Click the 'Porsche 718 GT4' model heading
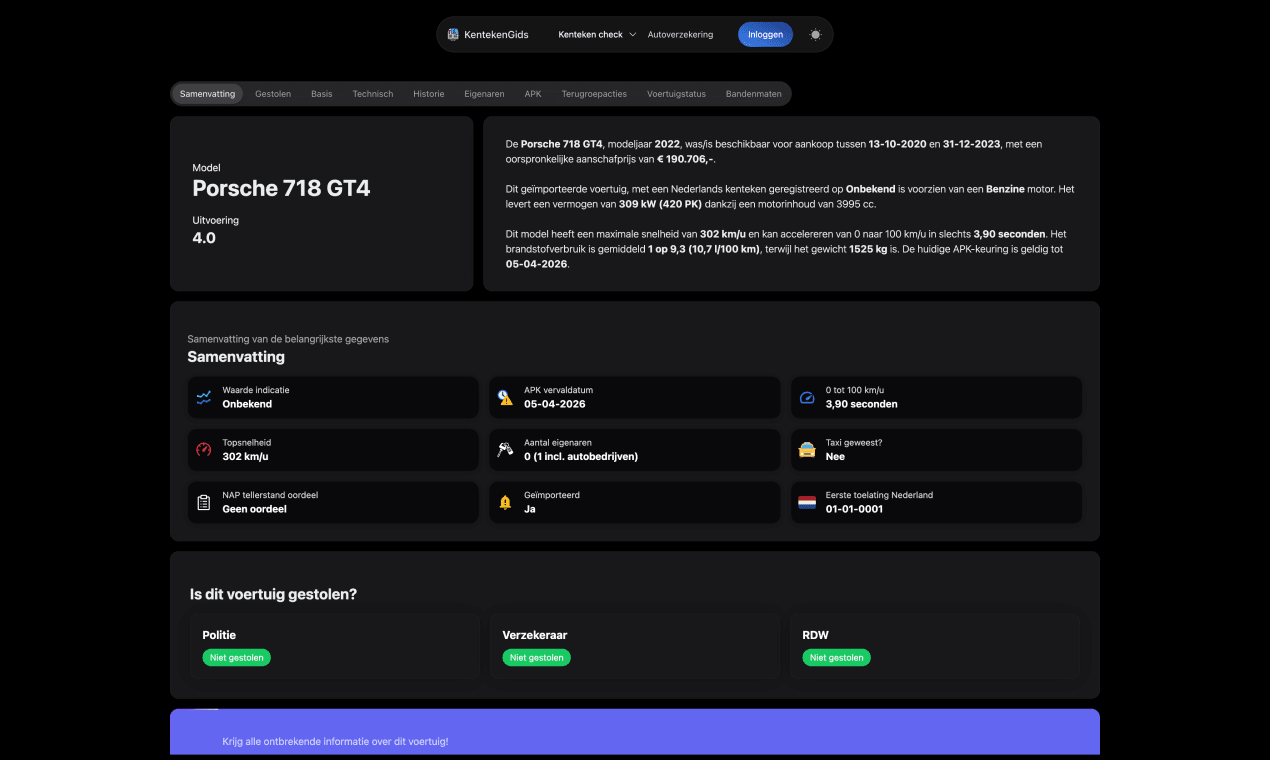 (x=281, y=188)
